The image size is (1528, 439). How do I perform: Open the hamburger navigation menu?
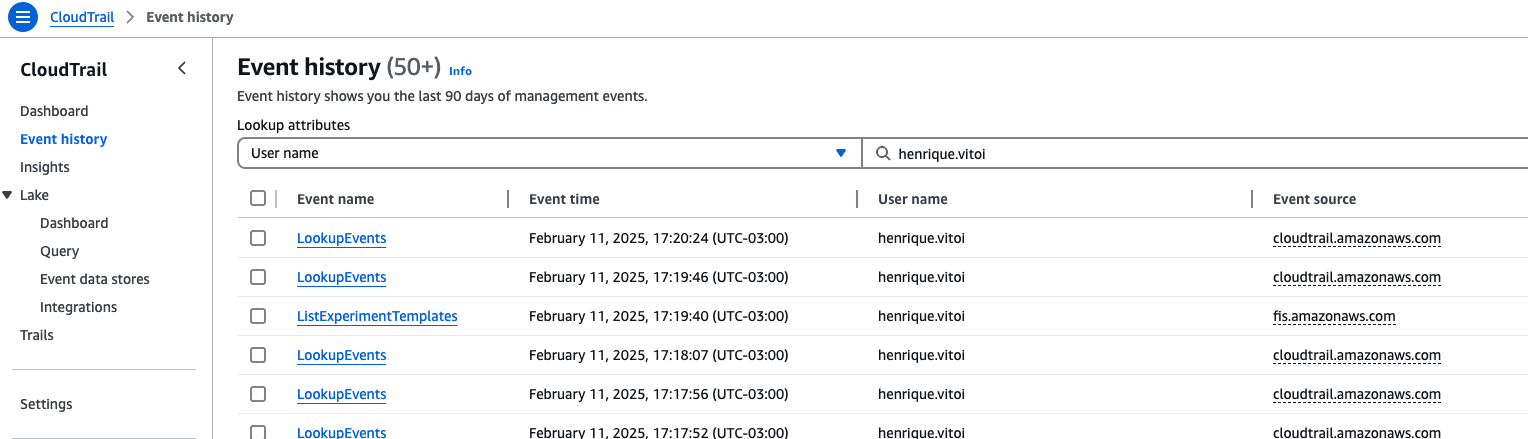[x=22, y=17]
